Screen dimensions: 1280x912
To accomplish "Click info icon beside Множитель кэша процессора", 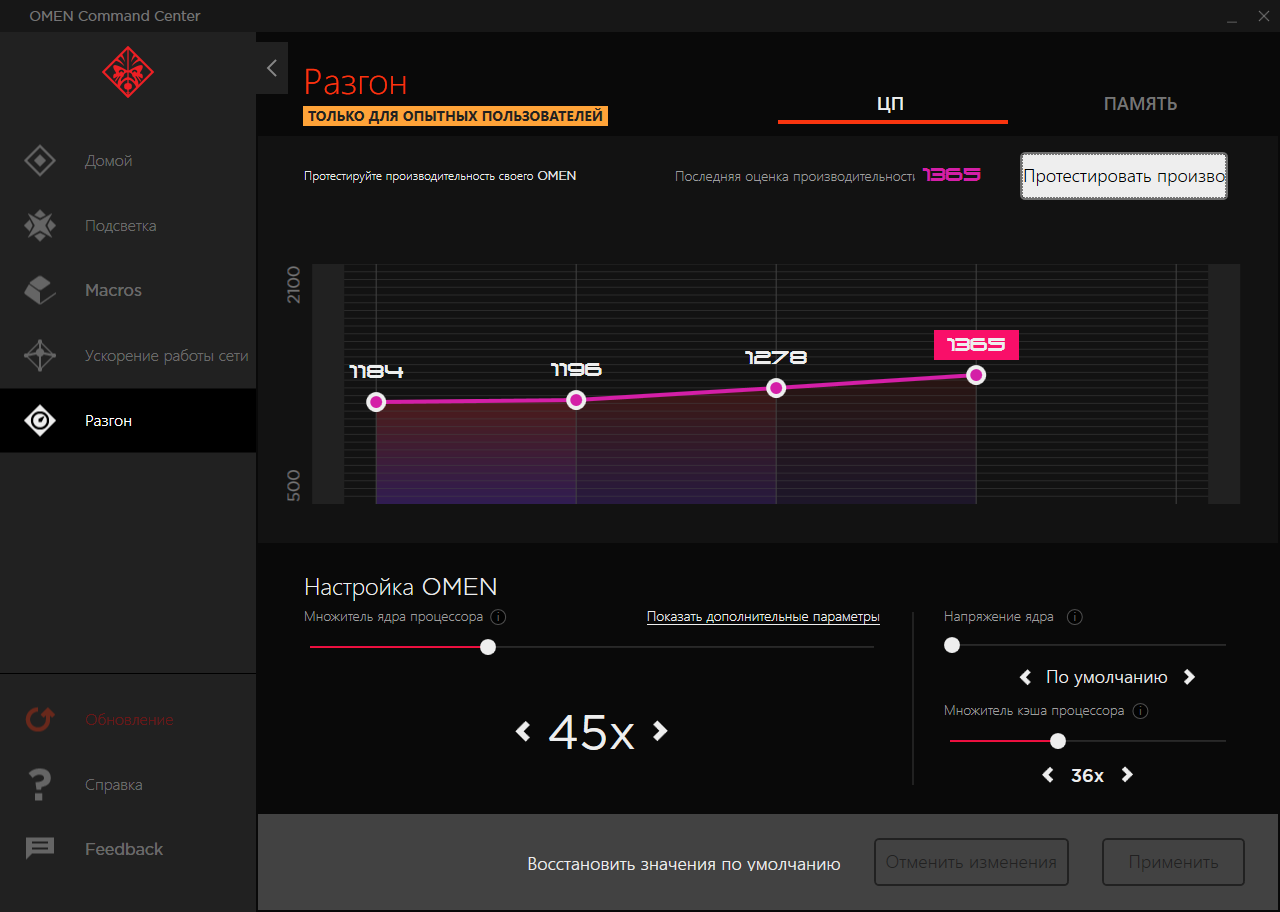I will [x=1141, y=711].
